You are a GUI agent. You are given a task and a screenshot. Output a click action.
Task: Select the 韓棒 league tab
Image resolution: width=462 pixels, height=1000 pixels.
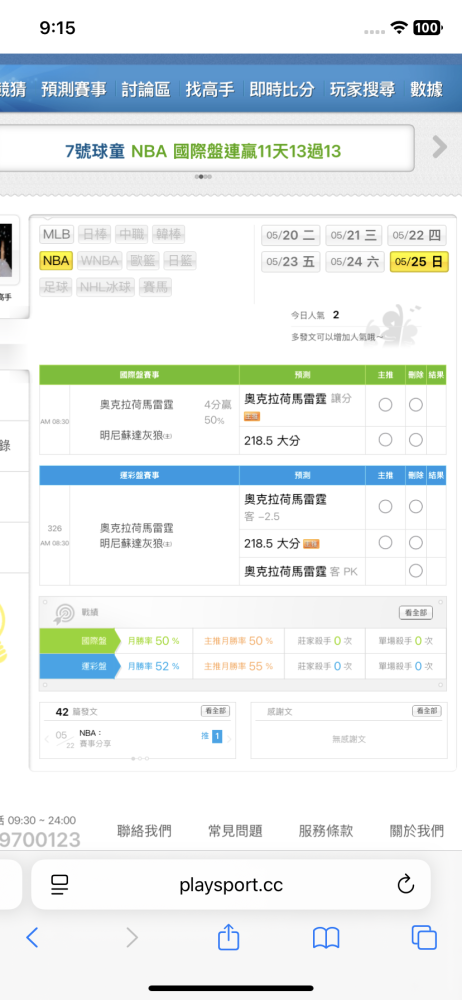coord(168,234)
